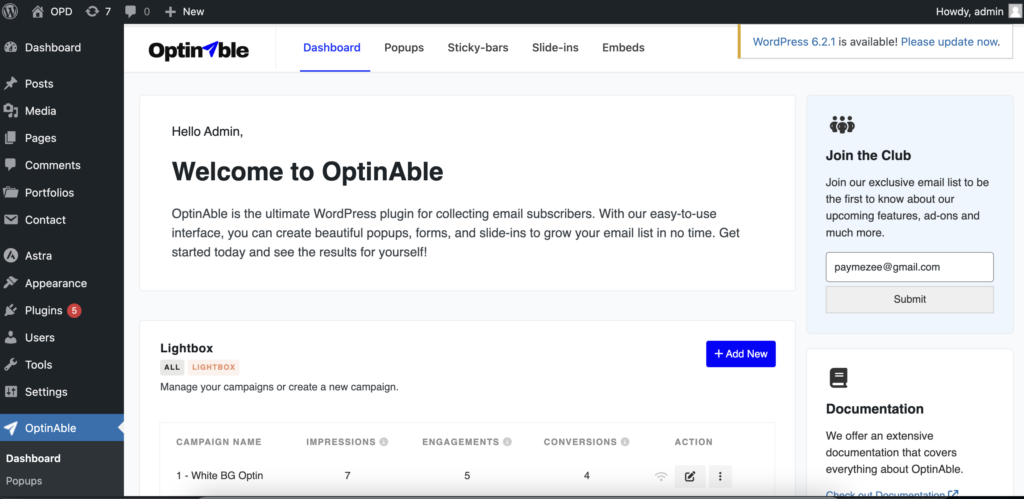Click edit icon for White BG Optin

pos(690,476)
